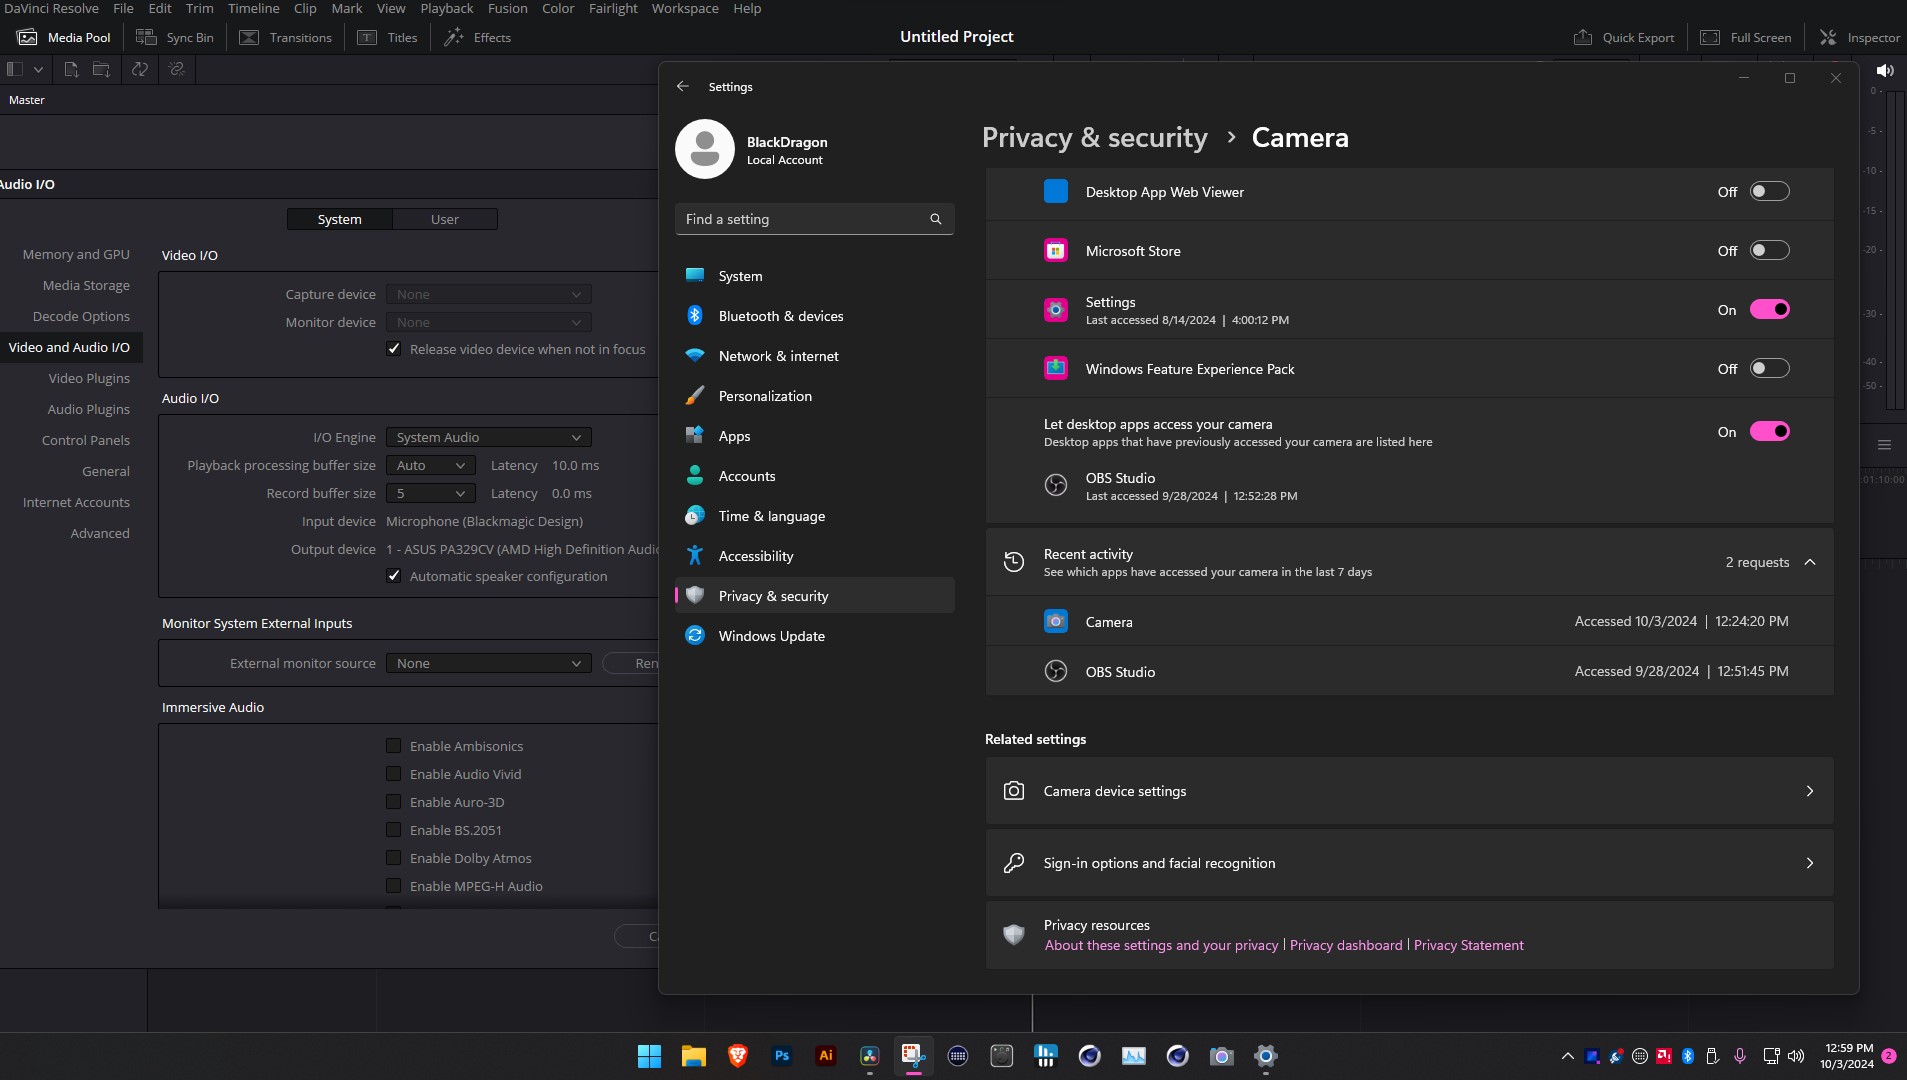The height and width of the screenshot is (1080, 1907).
Task: Switch to the User preferences tab
Action: (445, 219)
